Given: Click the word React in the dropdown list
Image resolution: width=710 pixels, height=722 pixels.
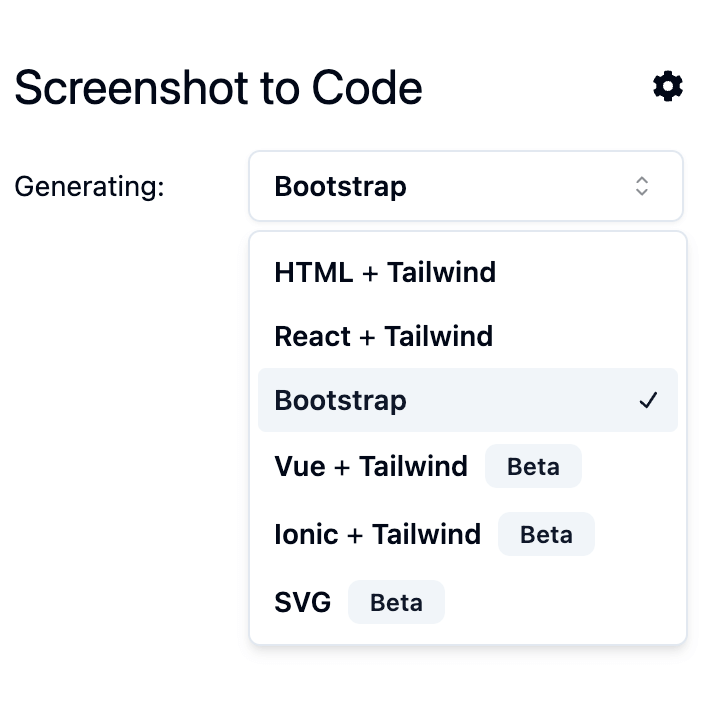Looking at the screenshot, I should (312, 336).
